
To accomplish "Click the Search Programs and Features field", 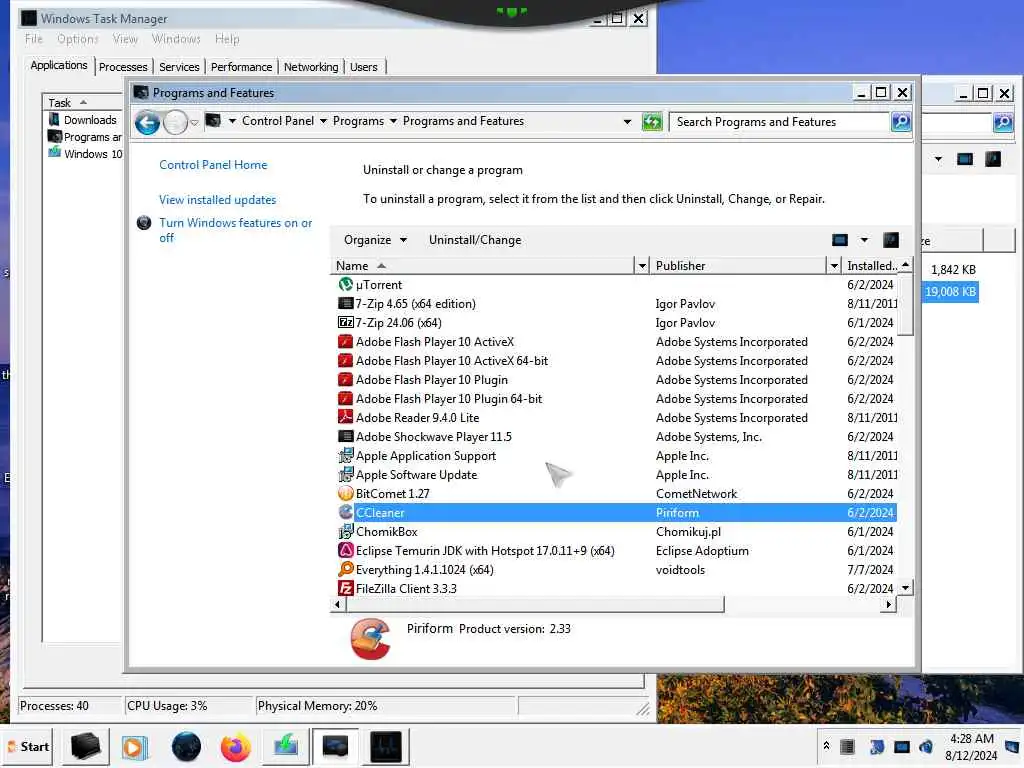I will click(x=780, y=122).
